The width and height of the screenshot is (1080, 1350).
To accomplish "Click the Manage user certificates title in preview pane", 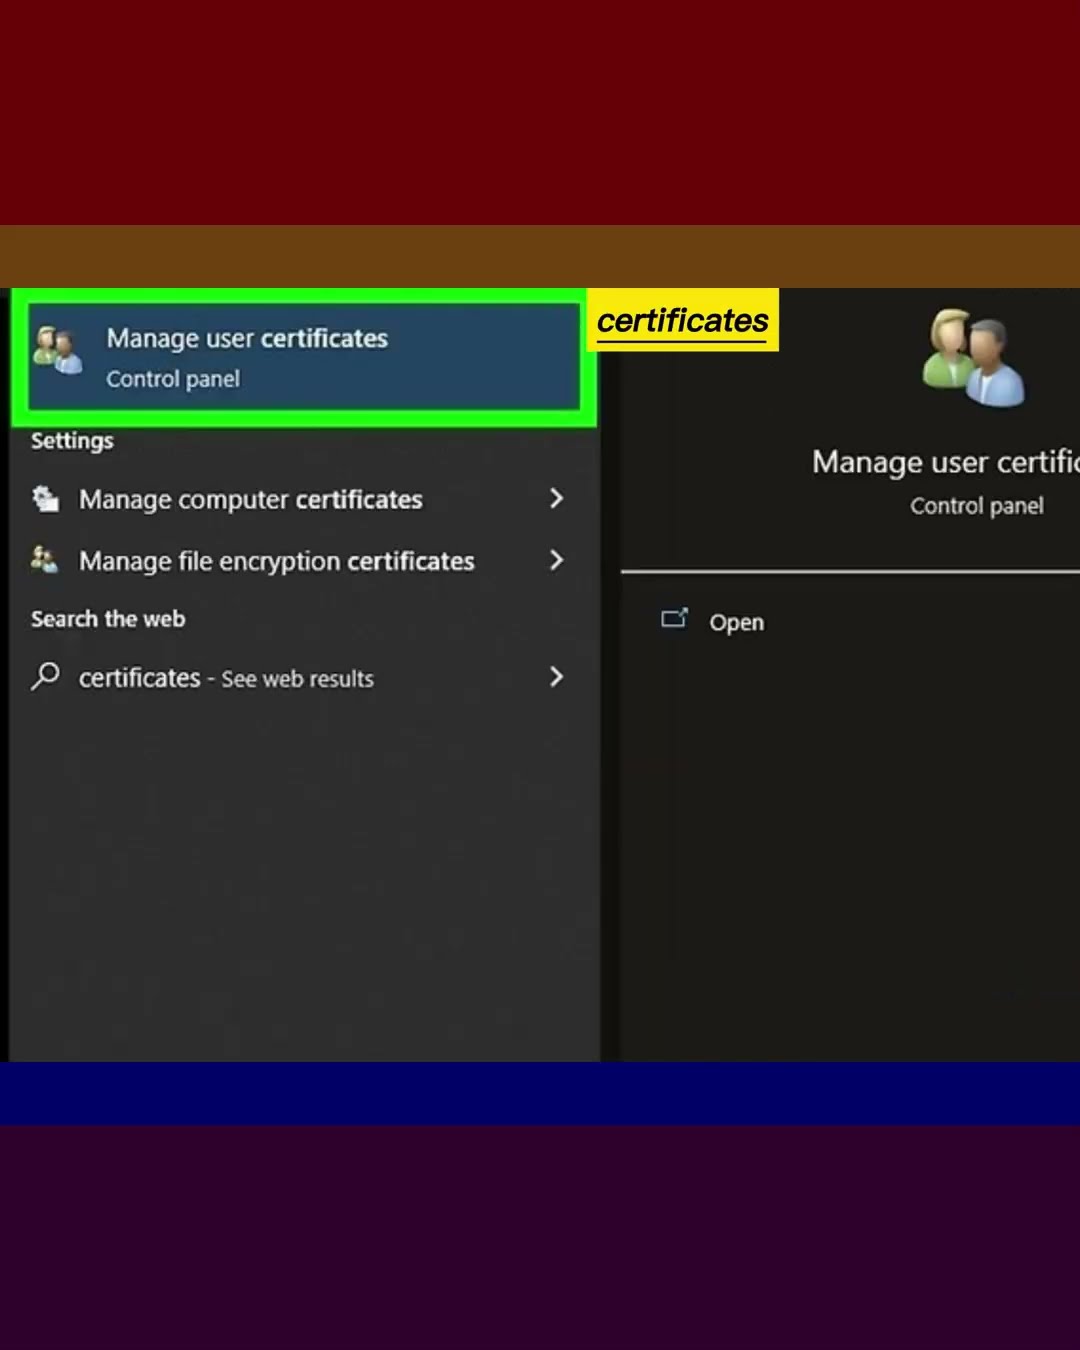I will click(946, 462).
